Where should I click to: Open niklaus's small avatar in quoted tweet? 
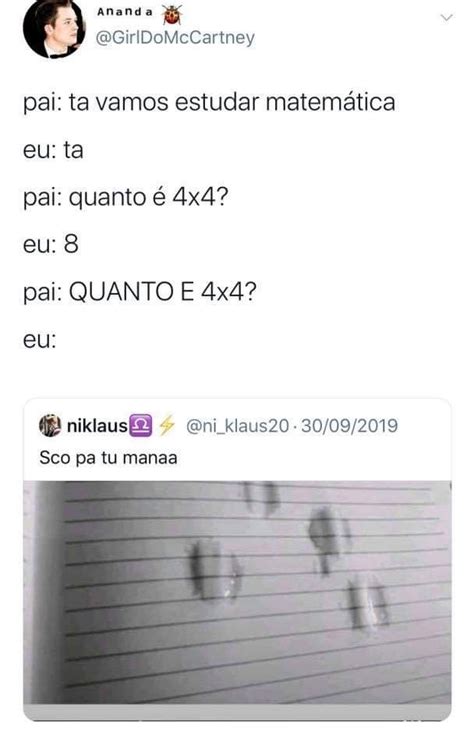[x=50, y=426]
